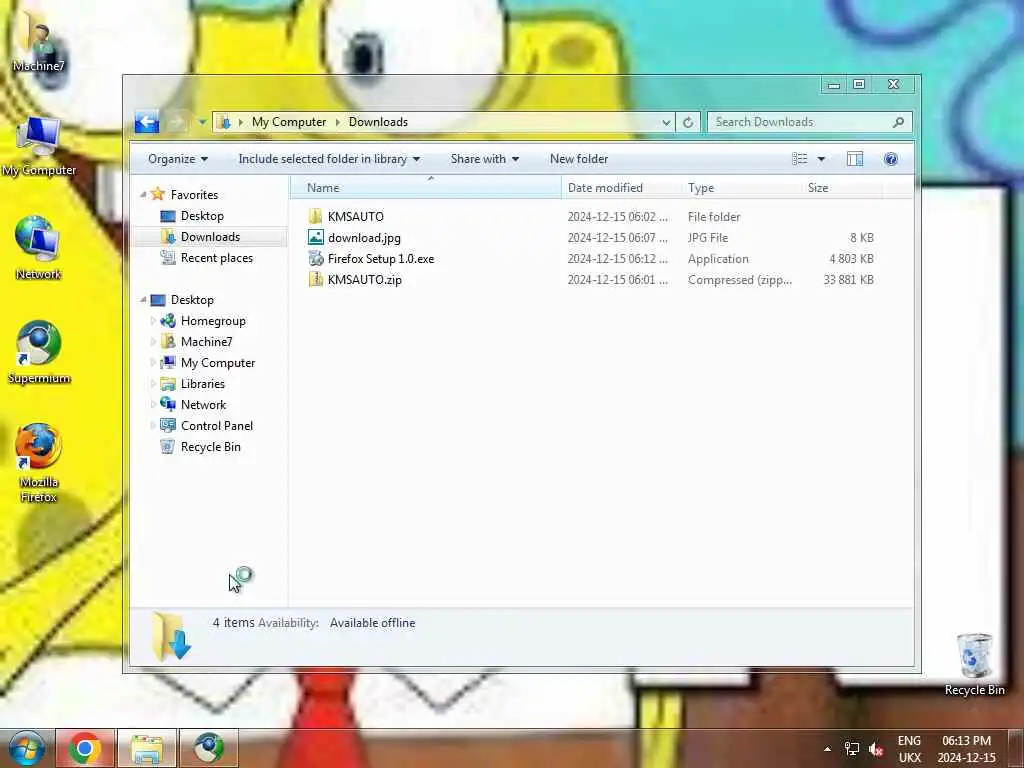1024x768 pixels.
Task: Launch Mozilla Firefox desktop shortcut
Action: point(39,462)
